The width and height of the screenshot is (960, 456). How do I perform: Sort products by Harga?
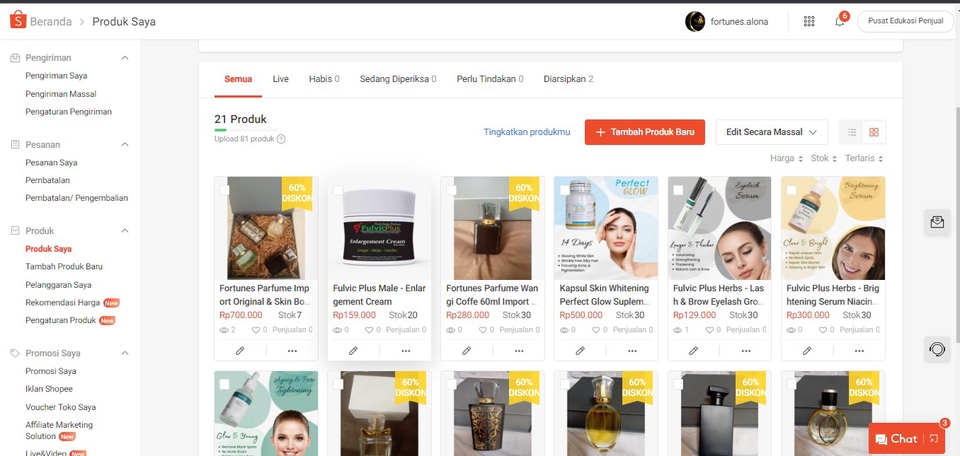[786, 159]
